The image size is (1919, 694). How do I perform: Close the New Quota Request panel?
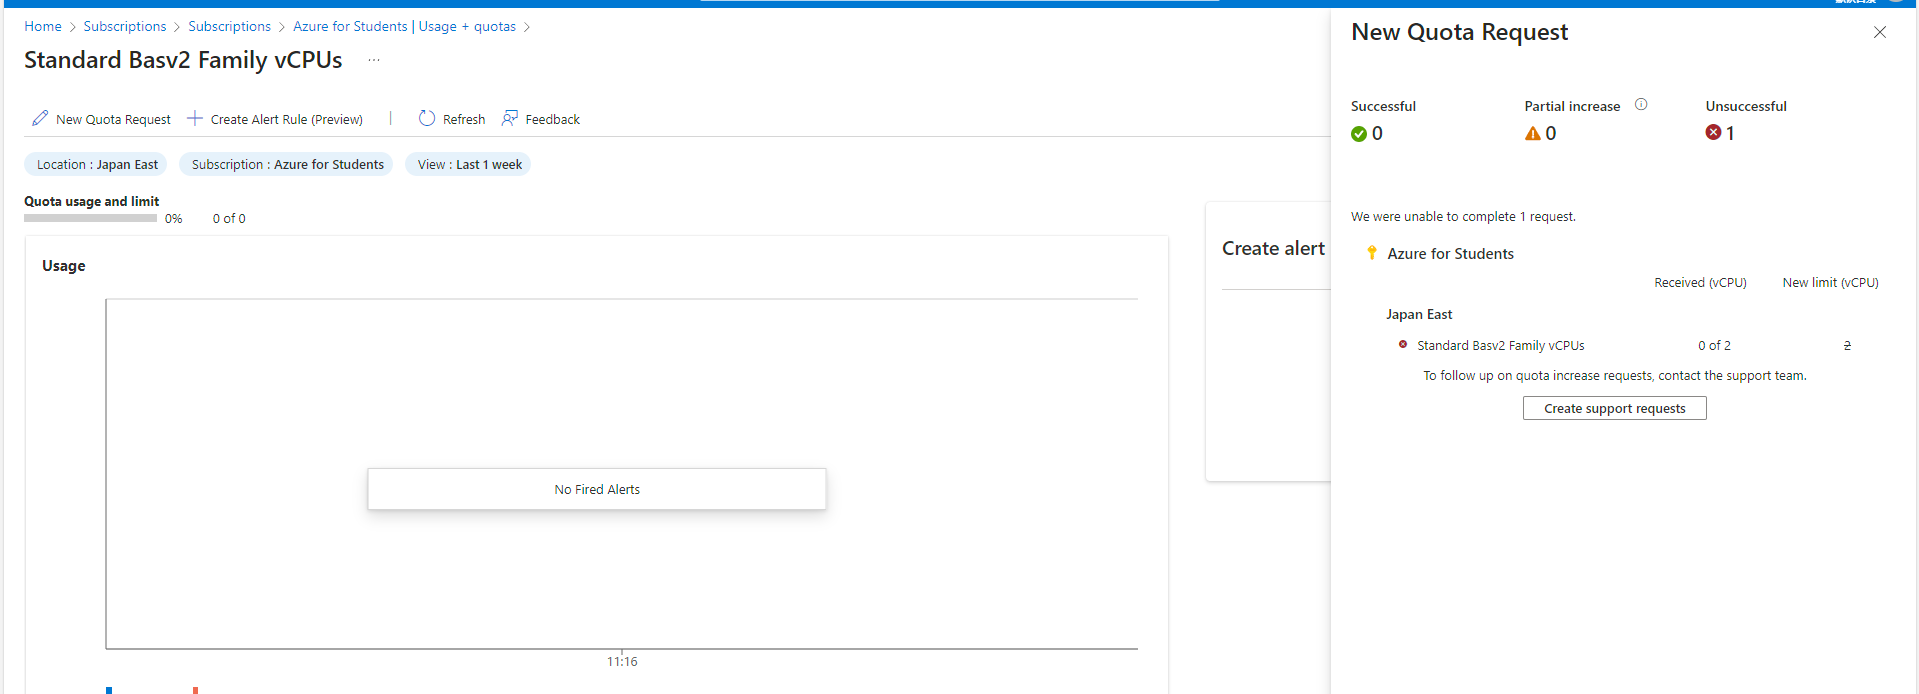tap(1880, 32)
